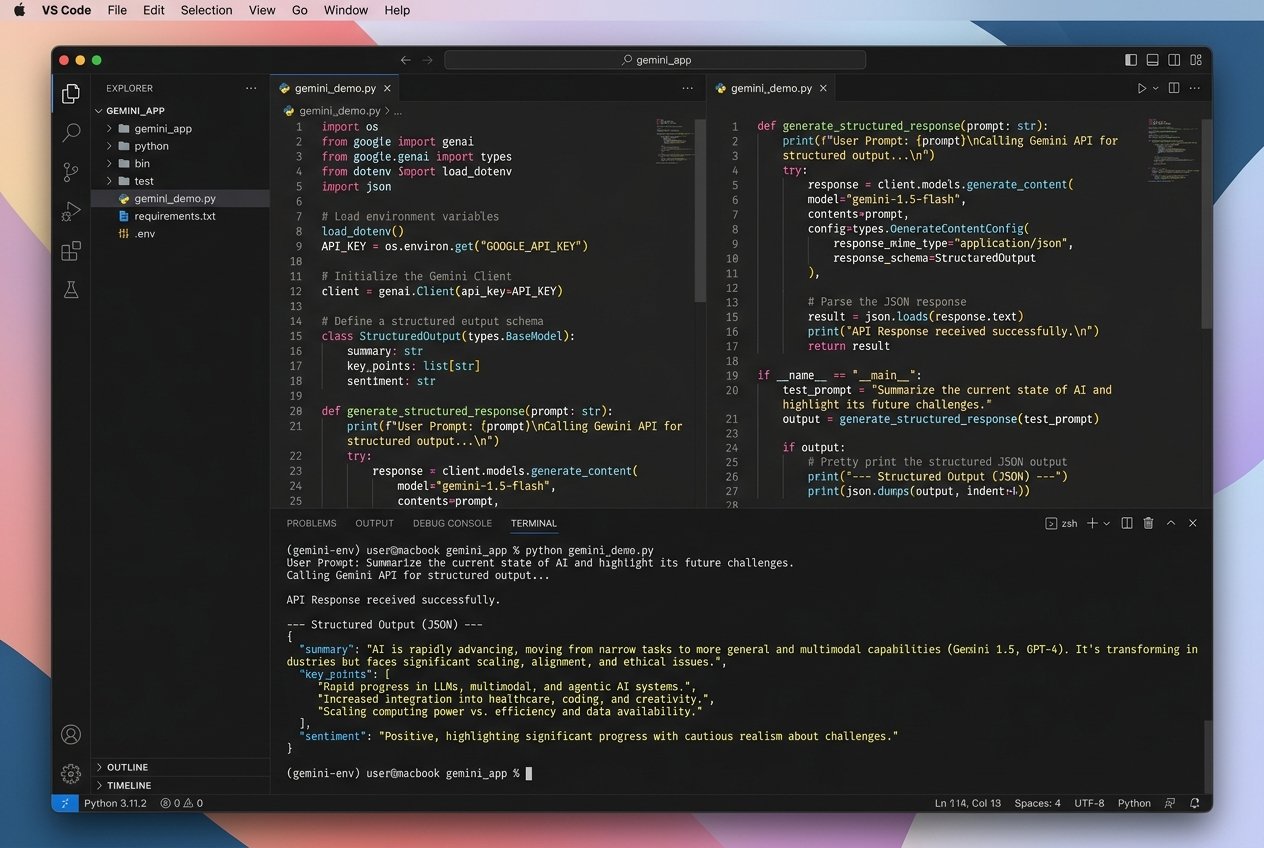Select the Python language mode in status bar
The width and height of the screenshot is (1264, 848).
click(x=1134, y=803)
